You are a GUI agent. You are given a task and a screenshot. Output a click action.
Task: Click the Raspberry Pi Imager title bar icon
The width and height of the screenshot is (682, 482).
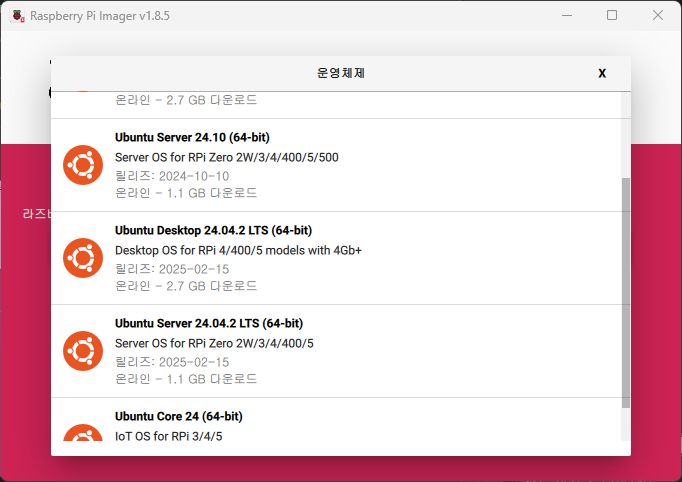coord(18,16)
